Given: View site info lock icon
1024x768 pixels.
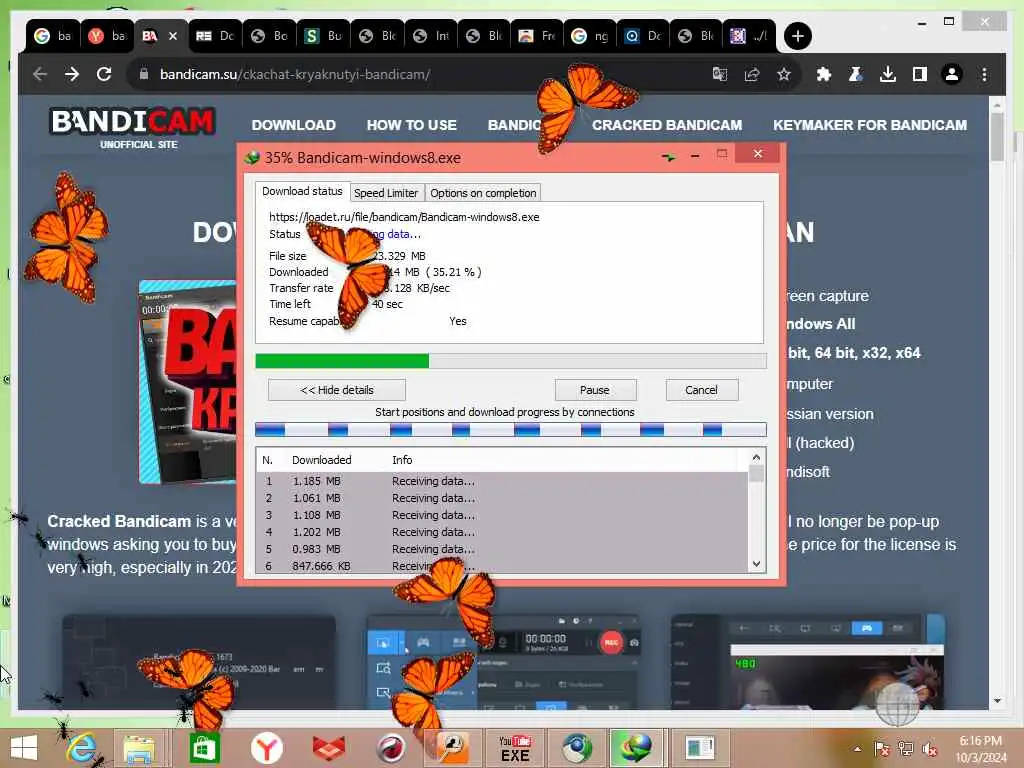Looking at the screenshot, I should click(144, 74).
